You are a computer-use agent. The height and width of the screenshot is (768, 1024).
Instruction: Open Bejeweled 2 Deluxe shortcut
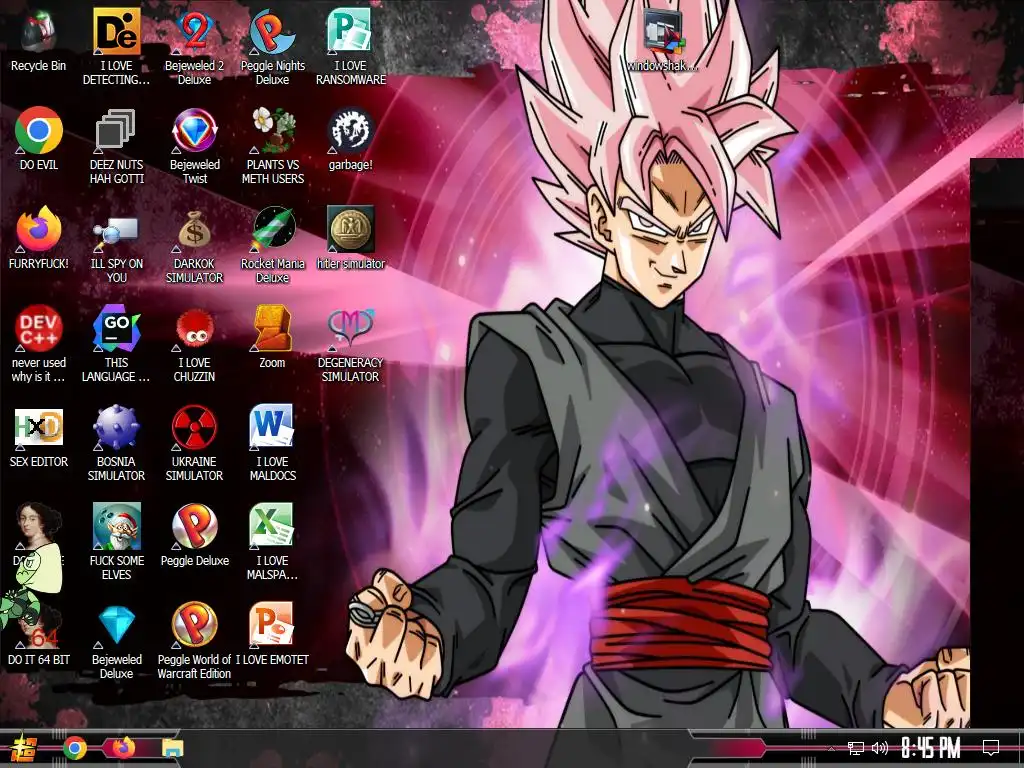point(194,32)
